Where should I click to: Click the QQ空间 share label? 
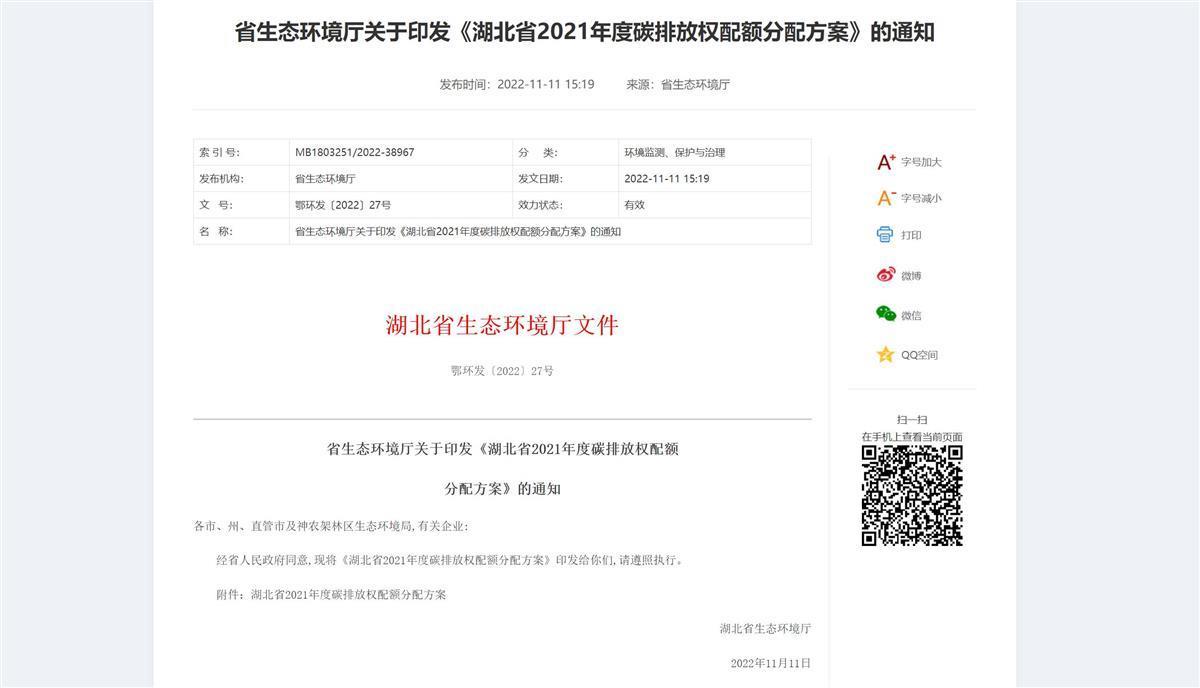tap(919, 355)
